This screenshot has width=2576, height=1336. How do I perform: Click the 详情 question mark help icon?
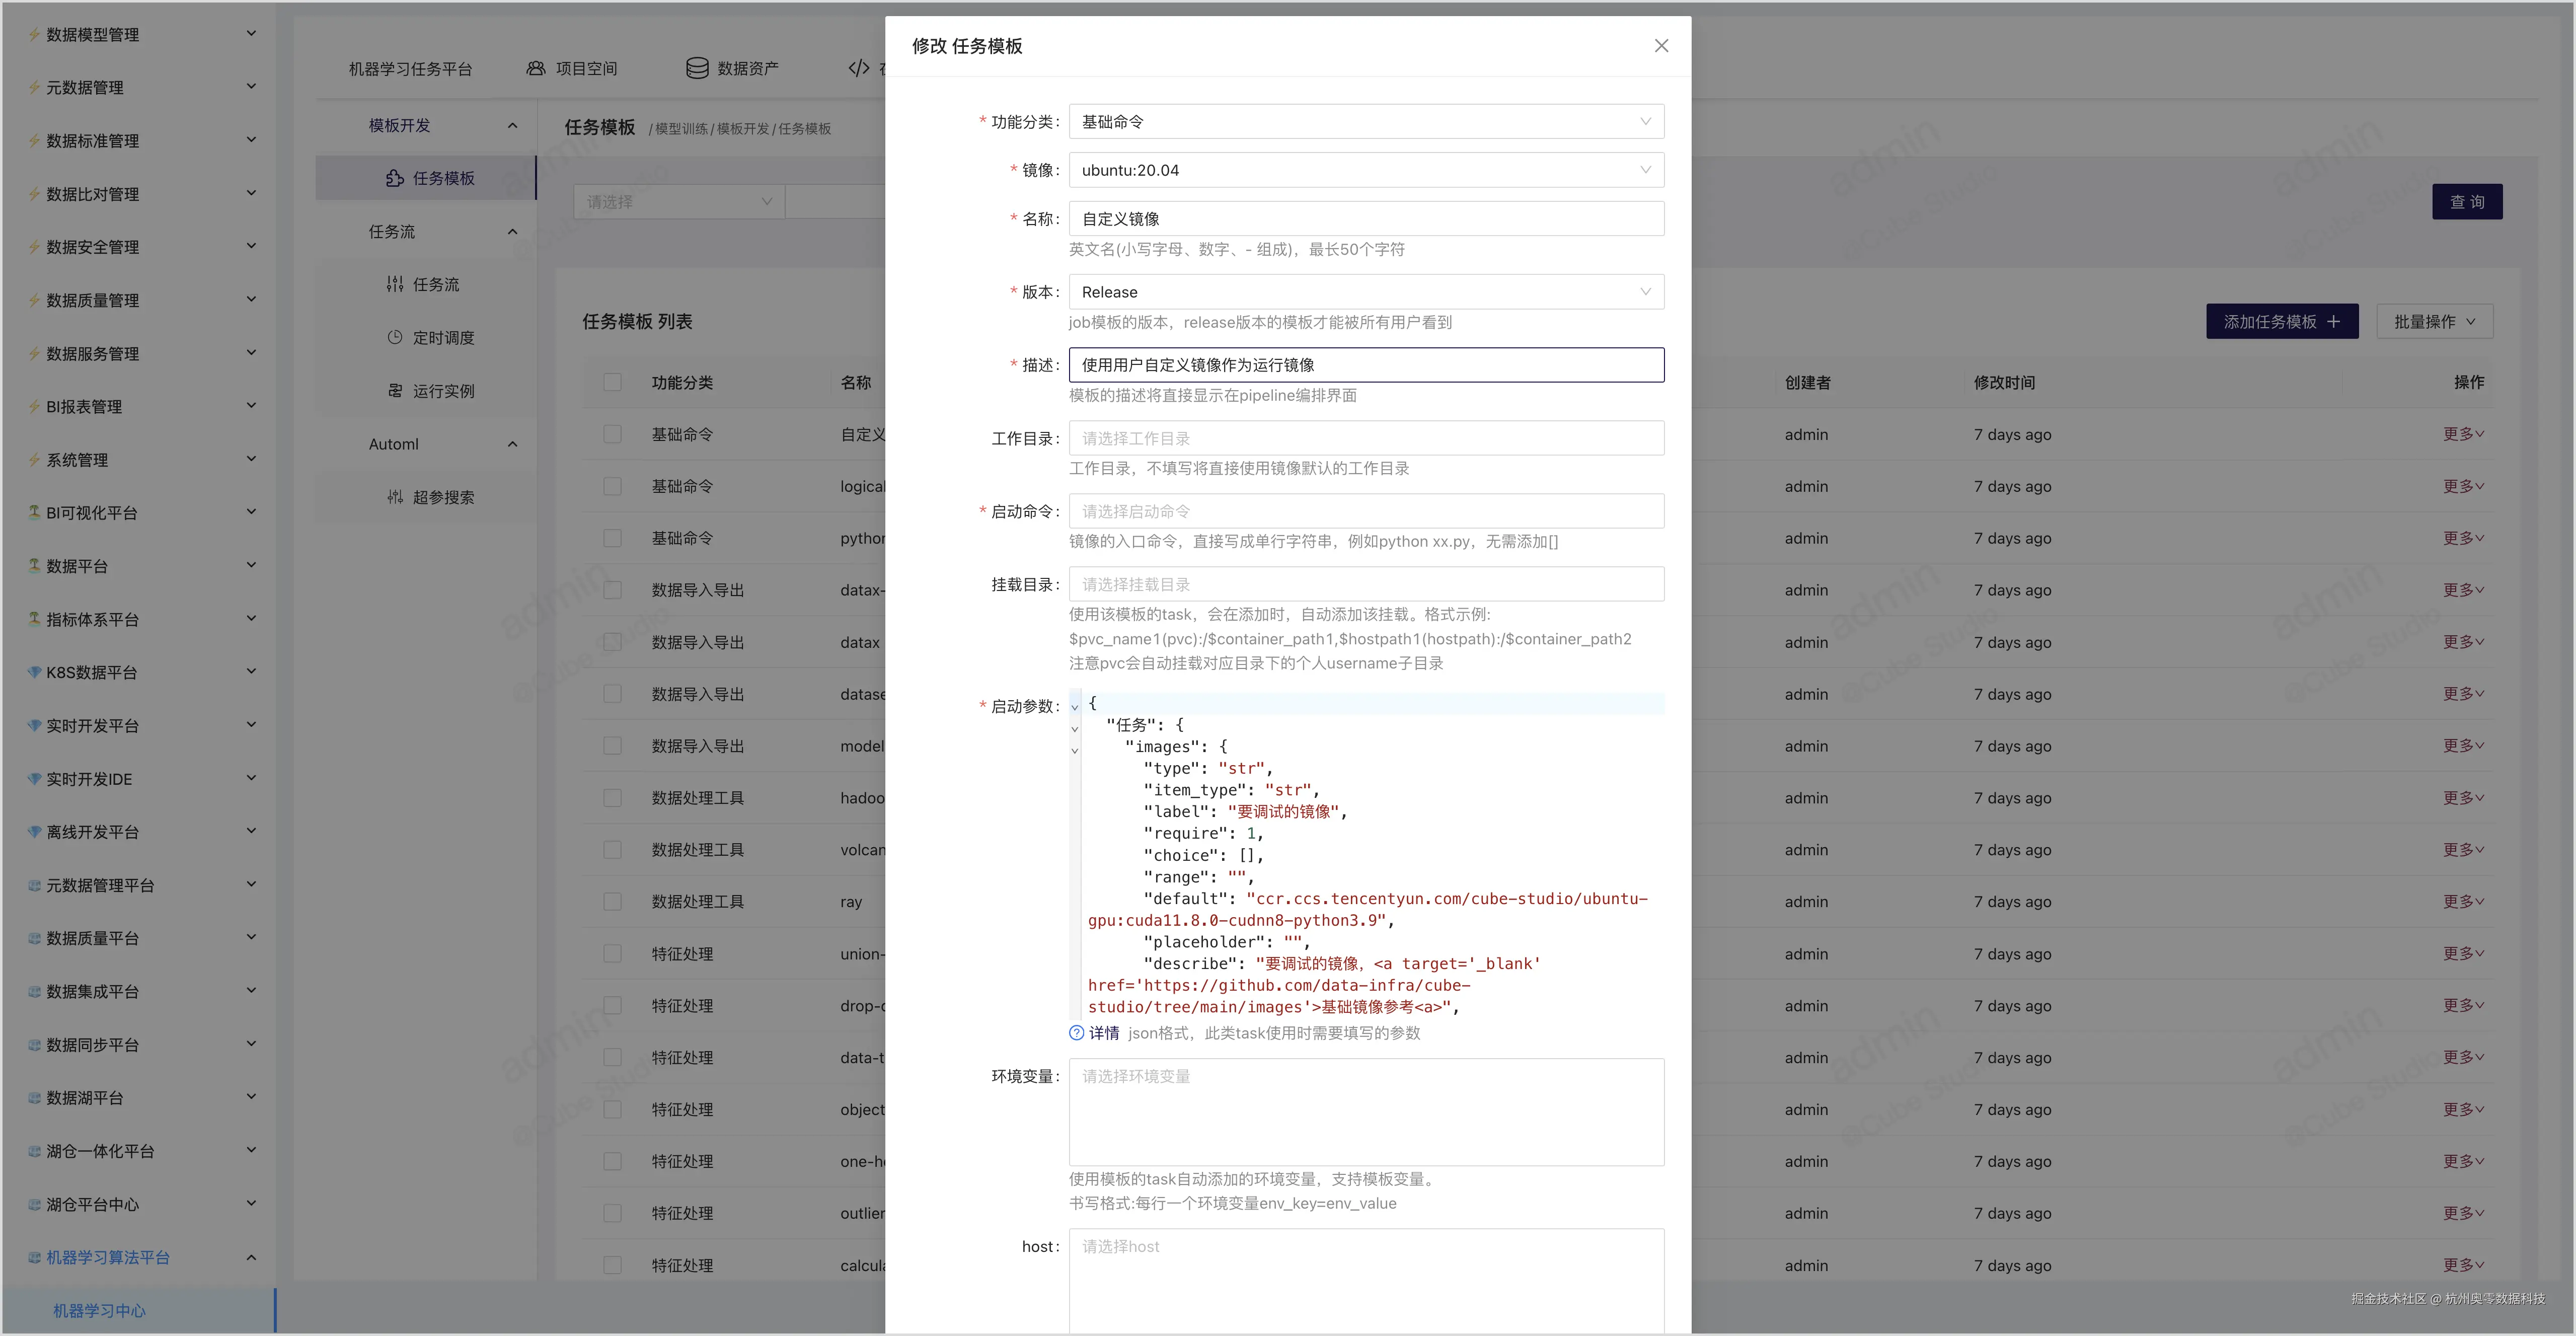[x=1076, y=1033]
